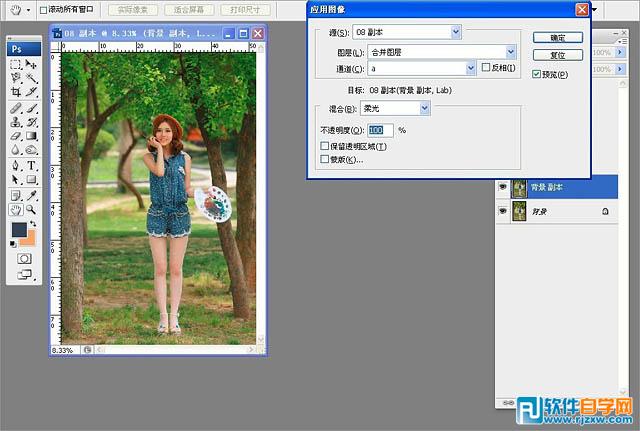Enable the 反相 (Invert) checkbox
640x431 pixels.
click(x=486, y=68)
